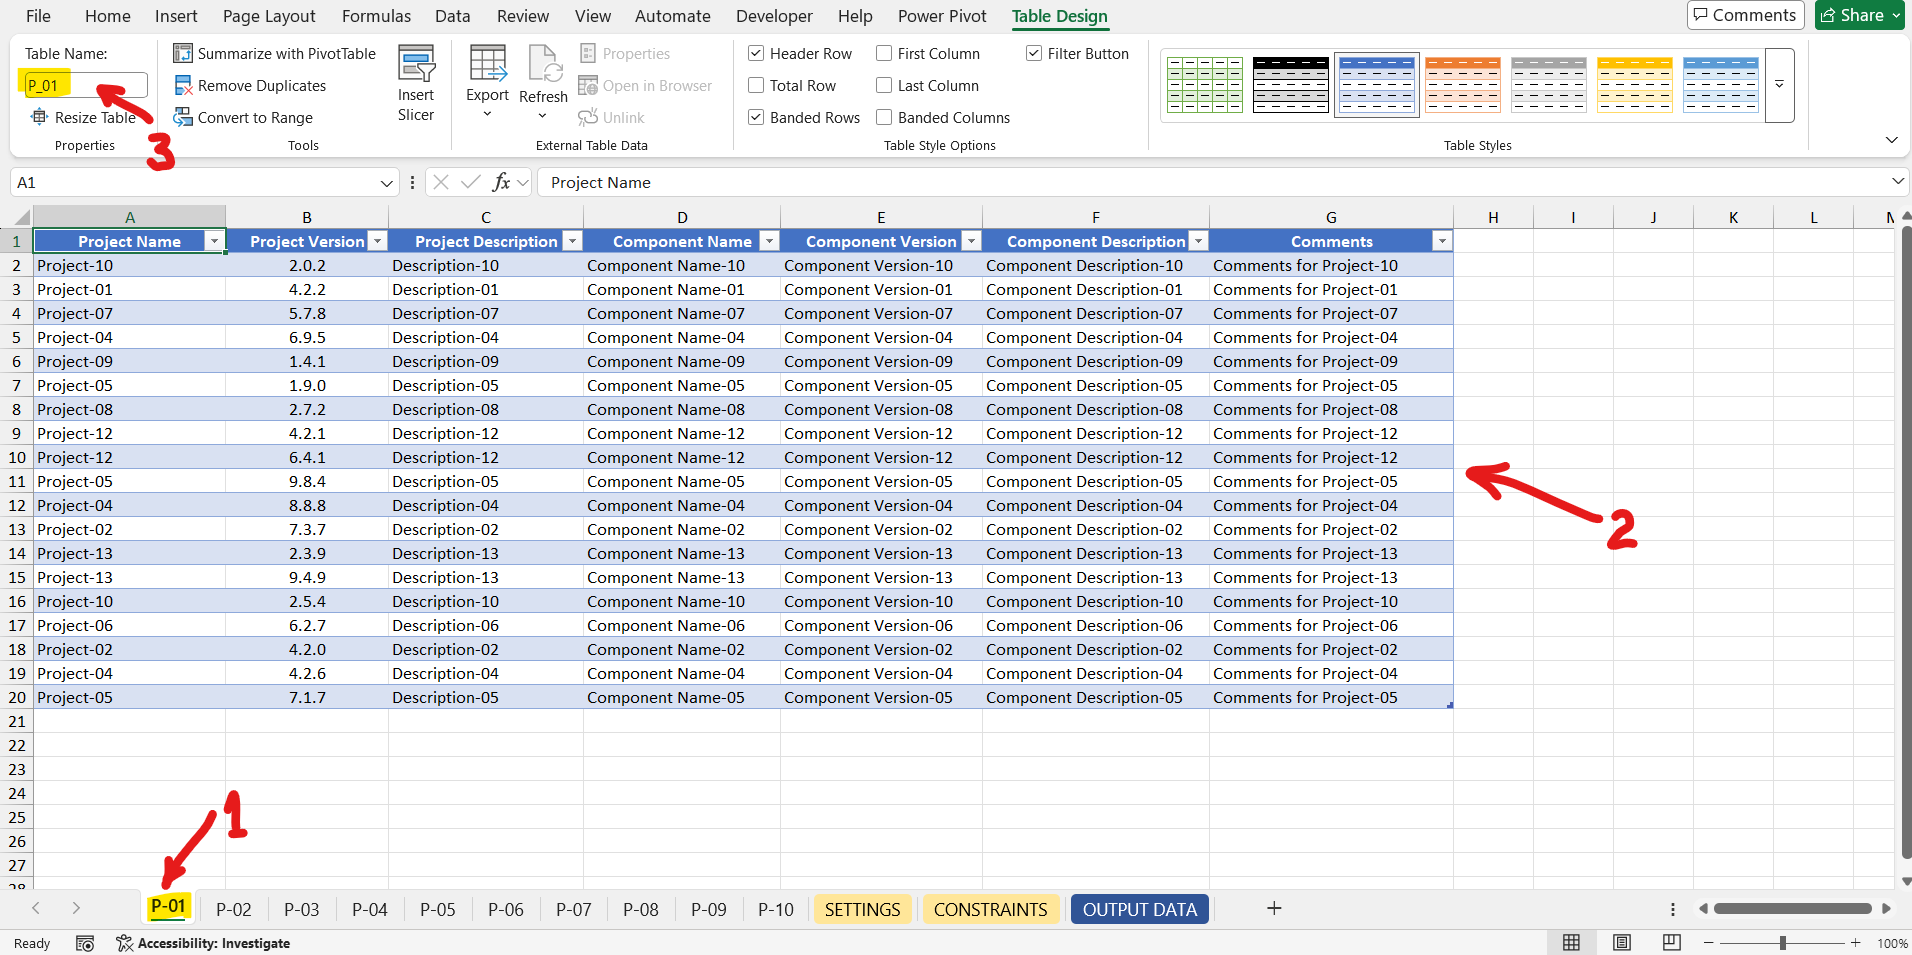The height and width of the screenshot is (955, 1912).
Task: Open the Name Box dropdown arrow
Action: point(386,183)
